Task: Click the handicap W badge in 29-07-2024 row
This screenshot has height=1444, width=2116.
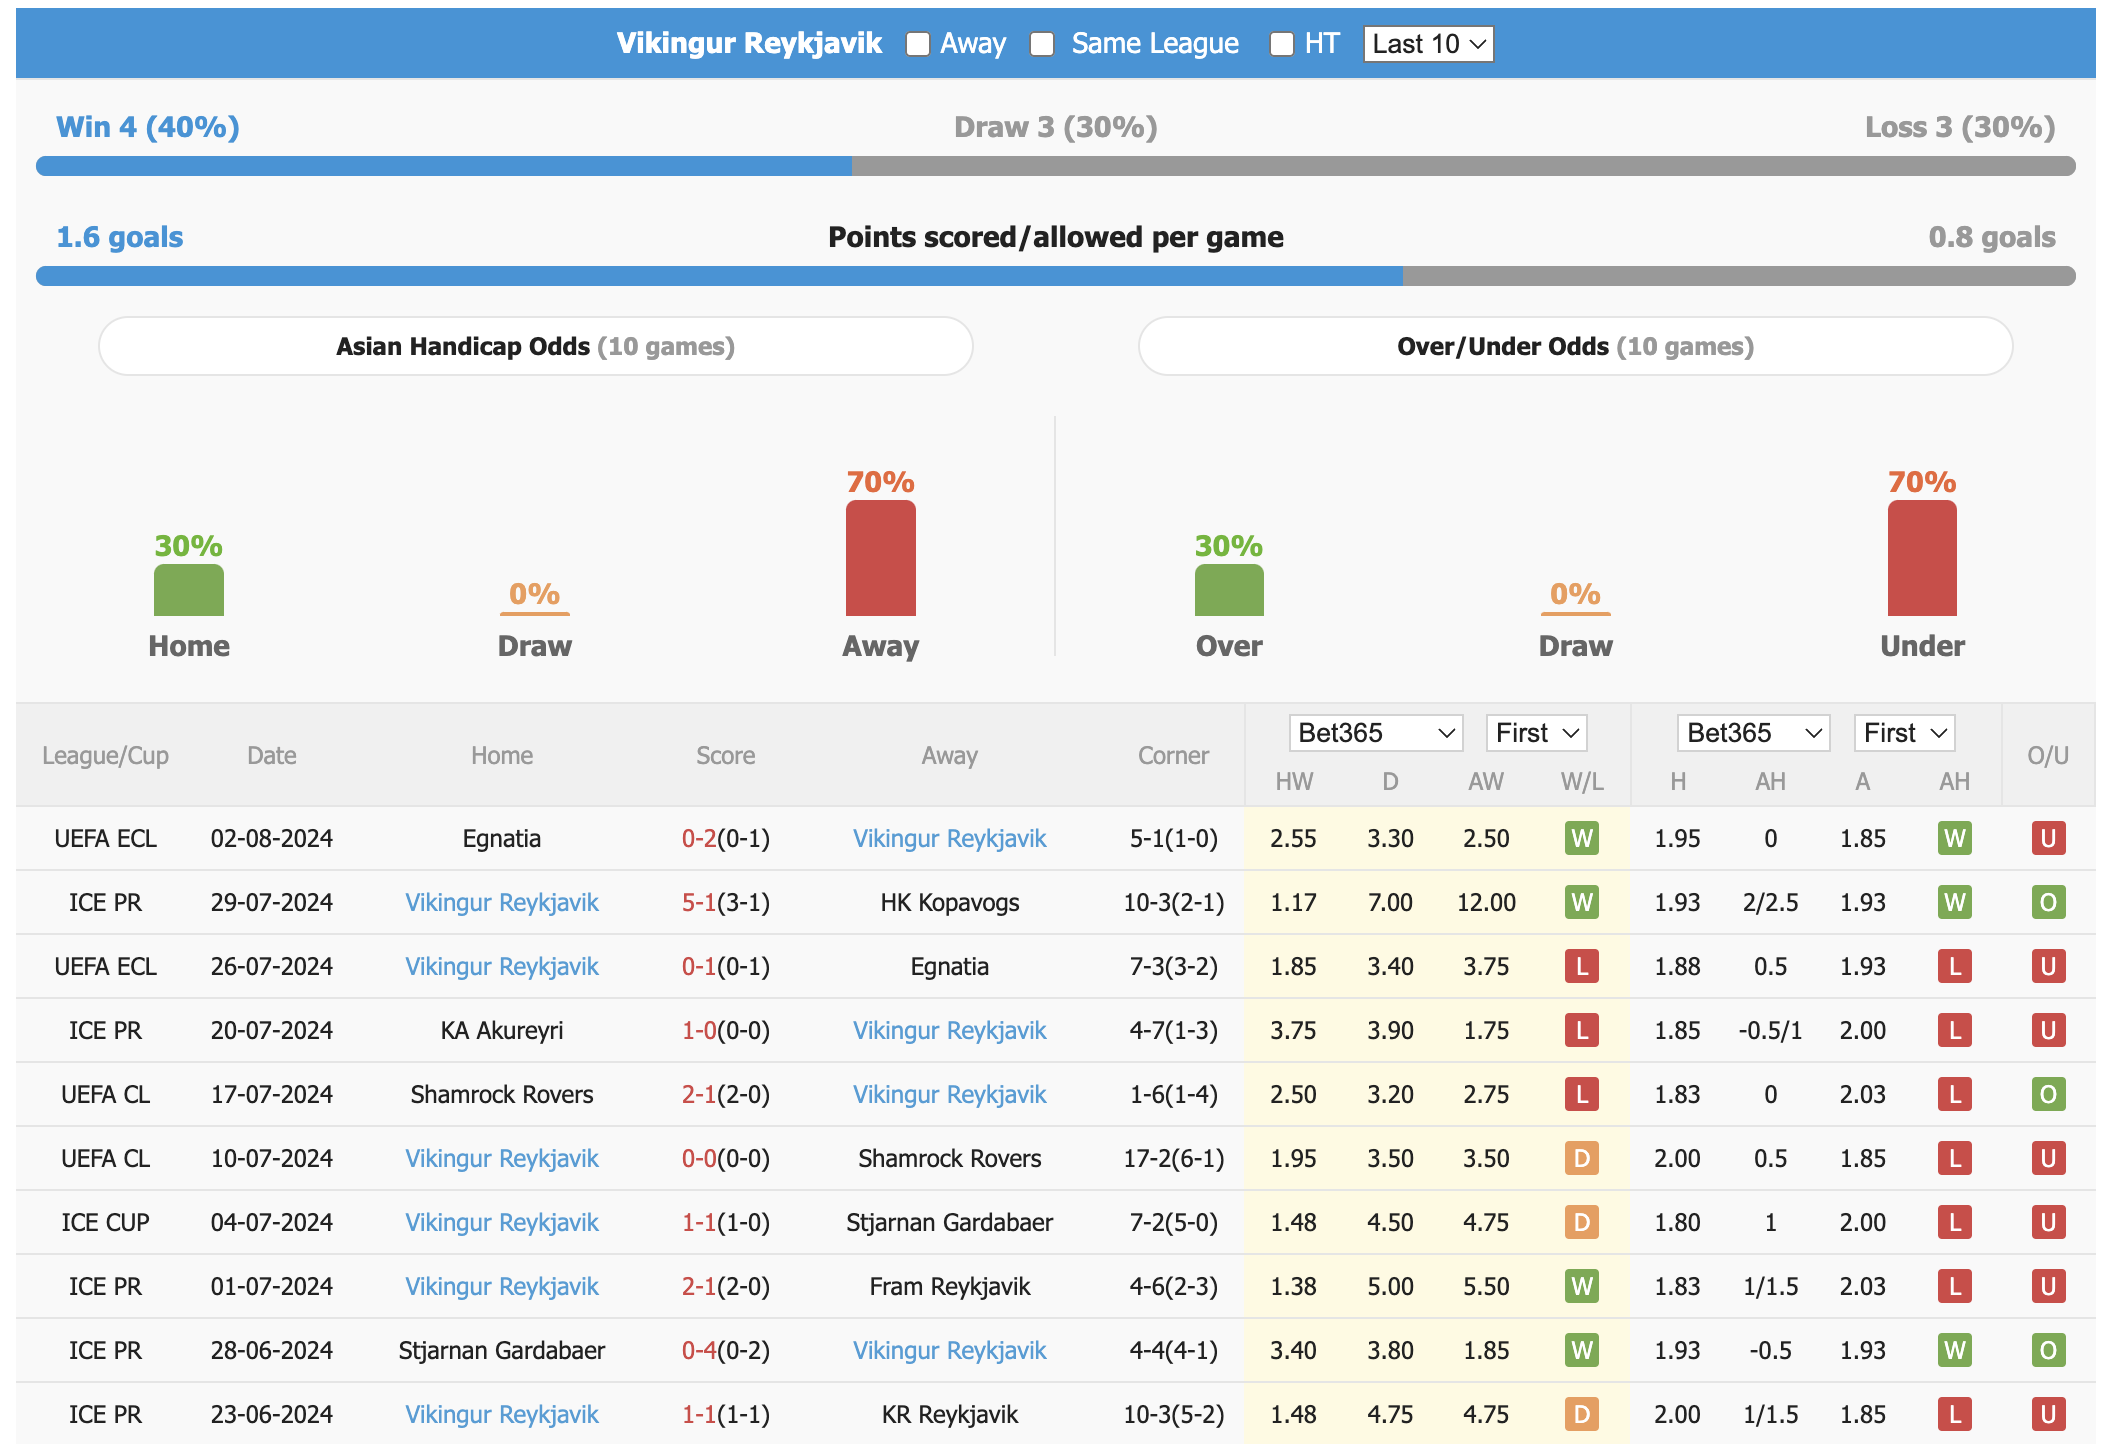Action: click(x=1955, y=902)
